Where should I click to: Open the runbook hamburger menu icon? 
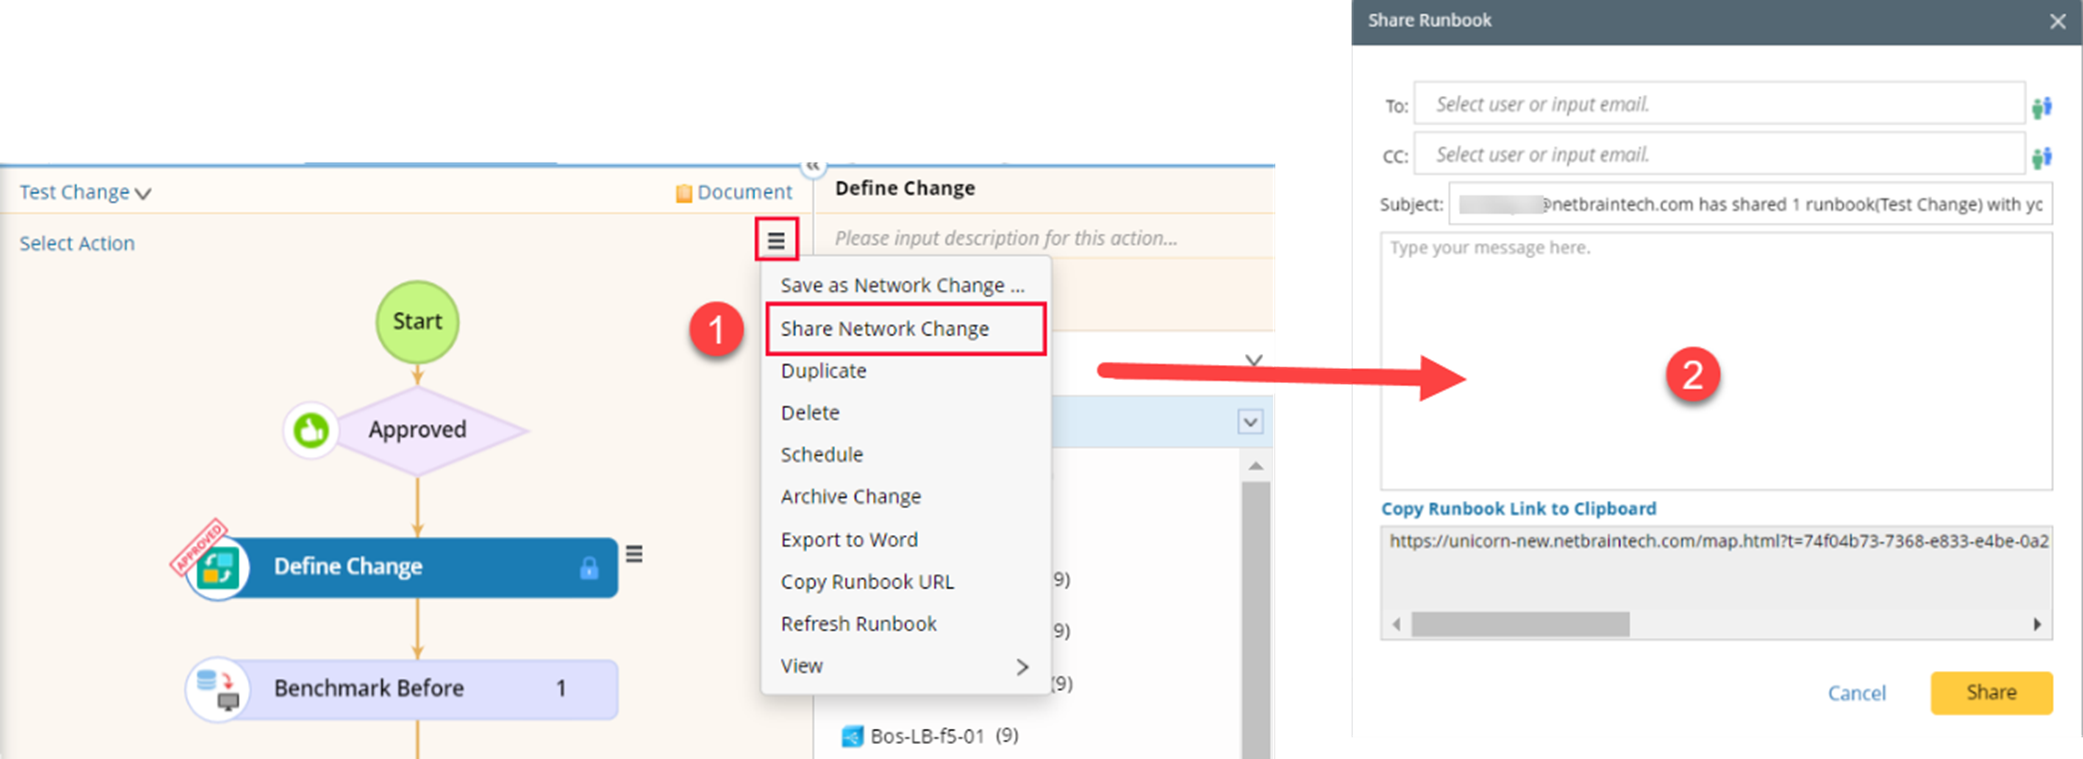click(776, 240)
